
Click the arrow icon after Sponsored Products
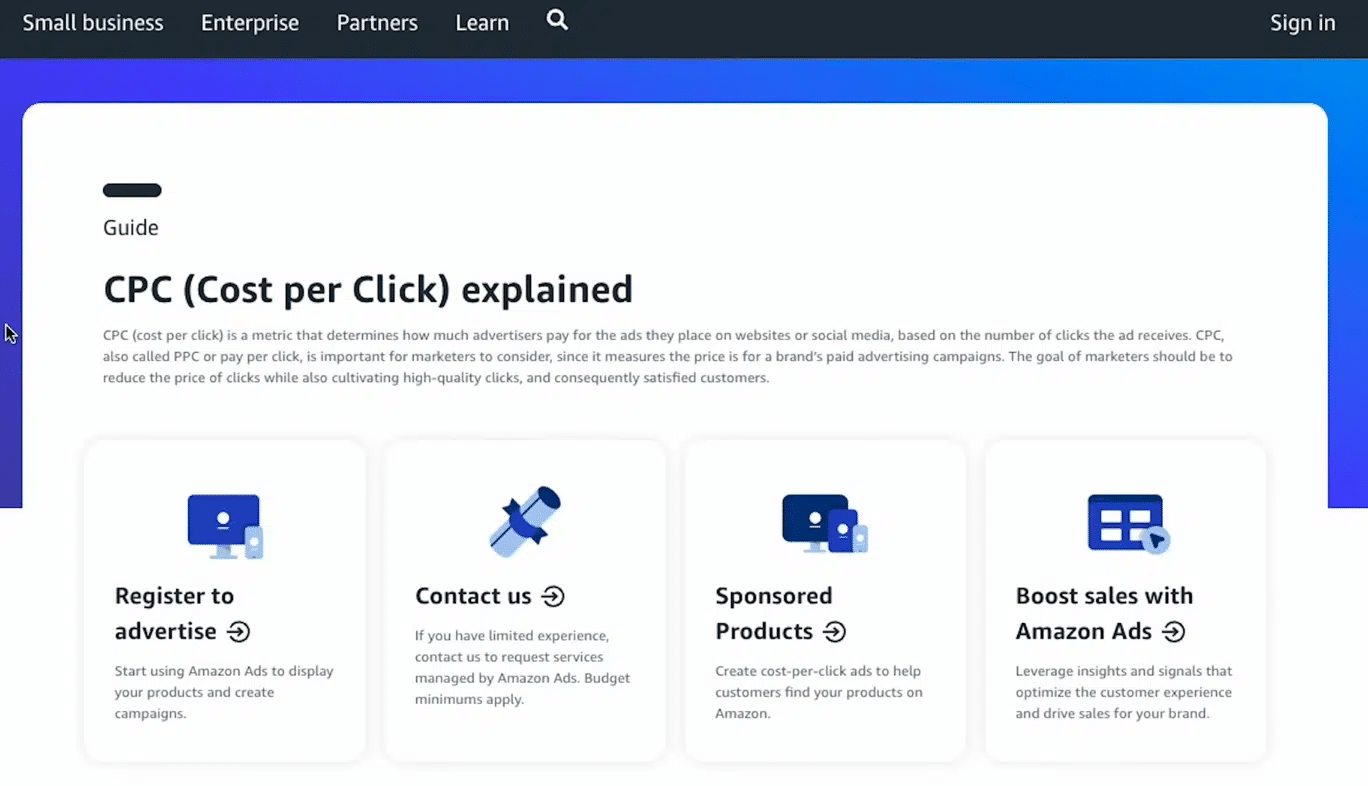point(834,632)
